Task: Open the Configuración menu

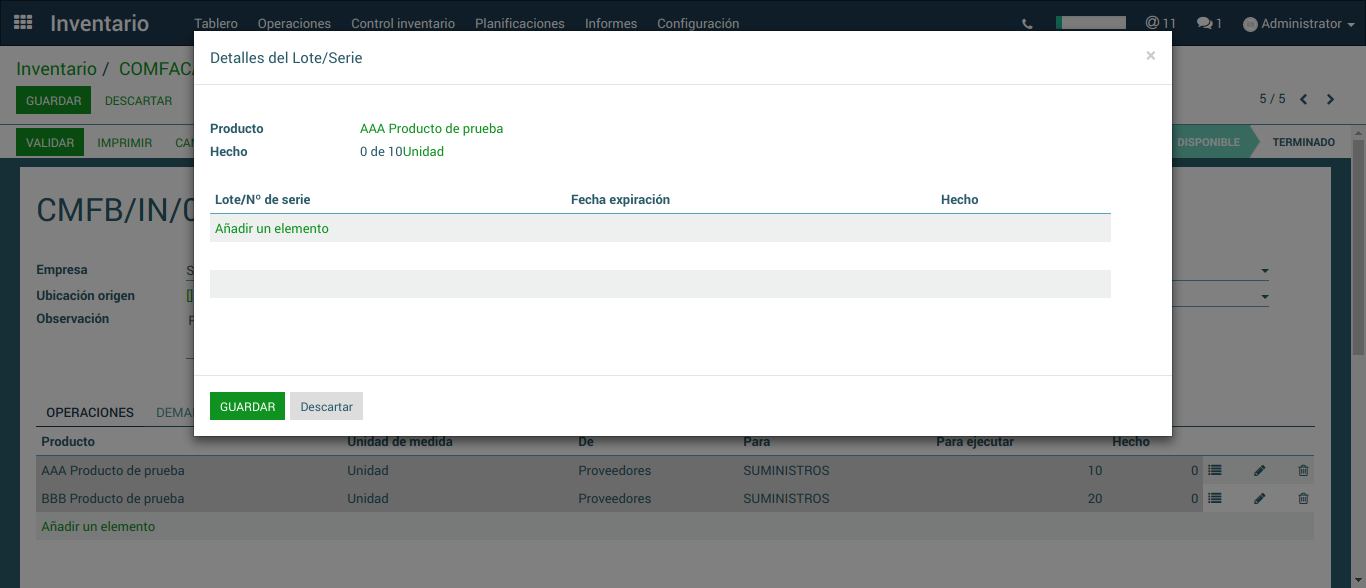Action: pyautogui.click(x=698, y=24)
